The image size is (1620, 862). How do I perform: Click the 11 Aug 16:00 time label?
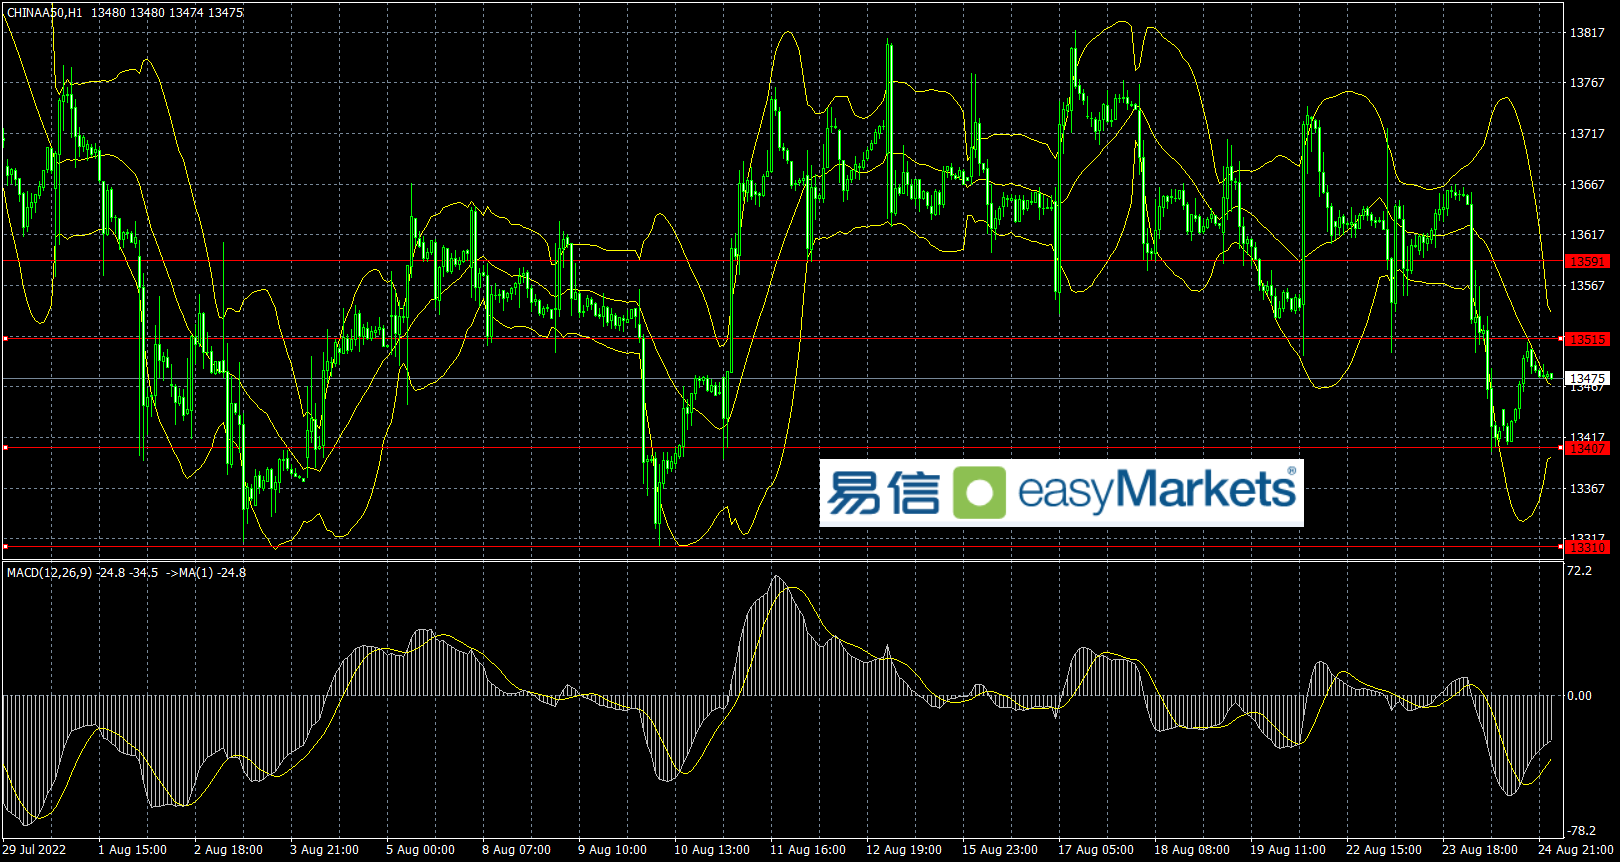click(808, 849)
